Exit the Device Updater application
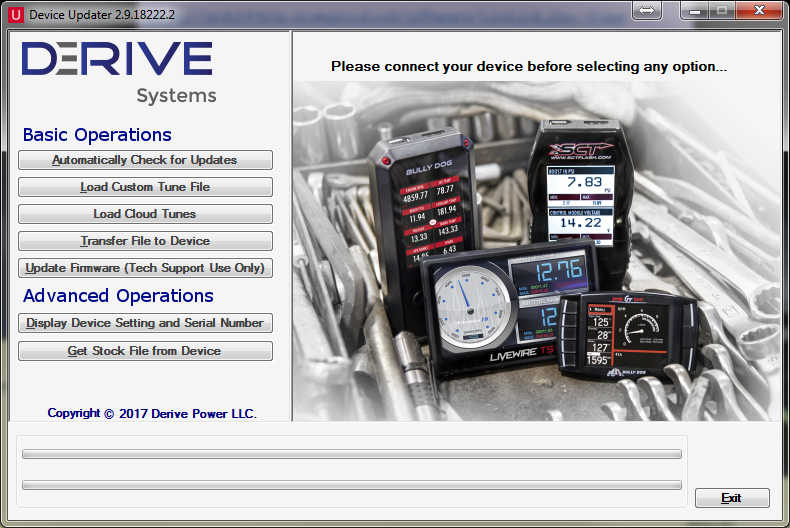The height and width of the screenshot is (528, 790). [732, 498]
